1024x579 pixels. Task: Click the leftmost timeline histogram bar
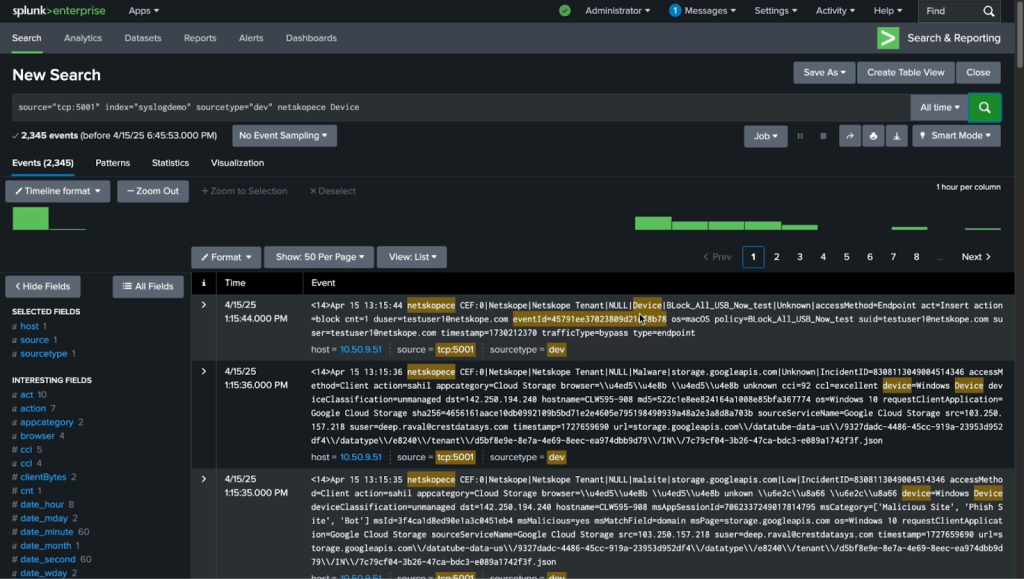[x=30, y=219]
